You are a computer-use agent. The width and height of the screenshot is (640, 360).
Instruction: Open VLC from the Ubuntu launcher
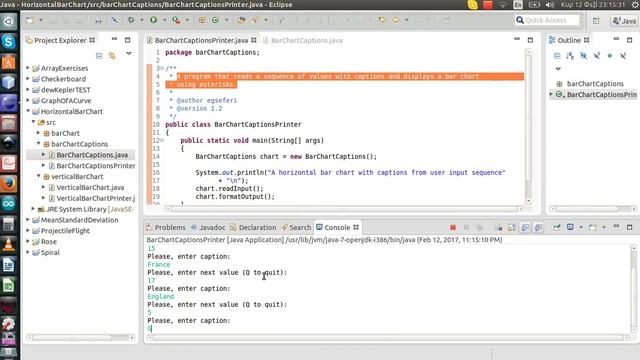tap(9, 244)
